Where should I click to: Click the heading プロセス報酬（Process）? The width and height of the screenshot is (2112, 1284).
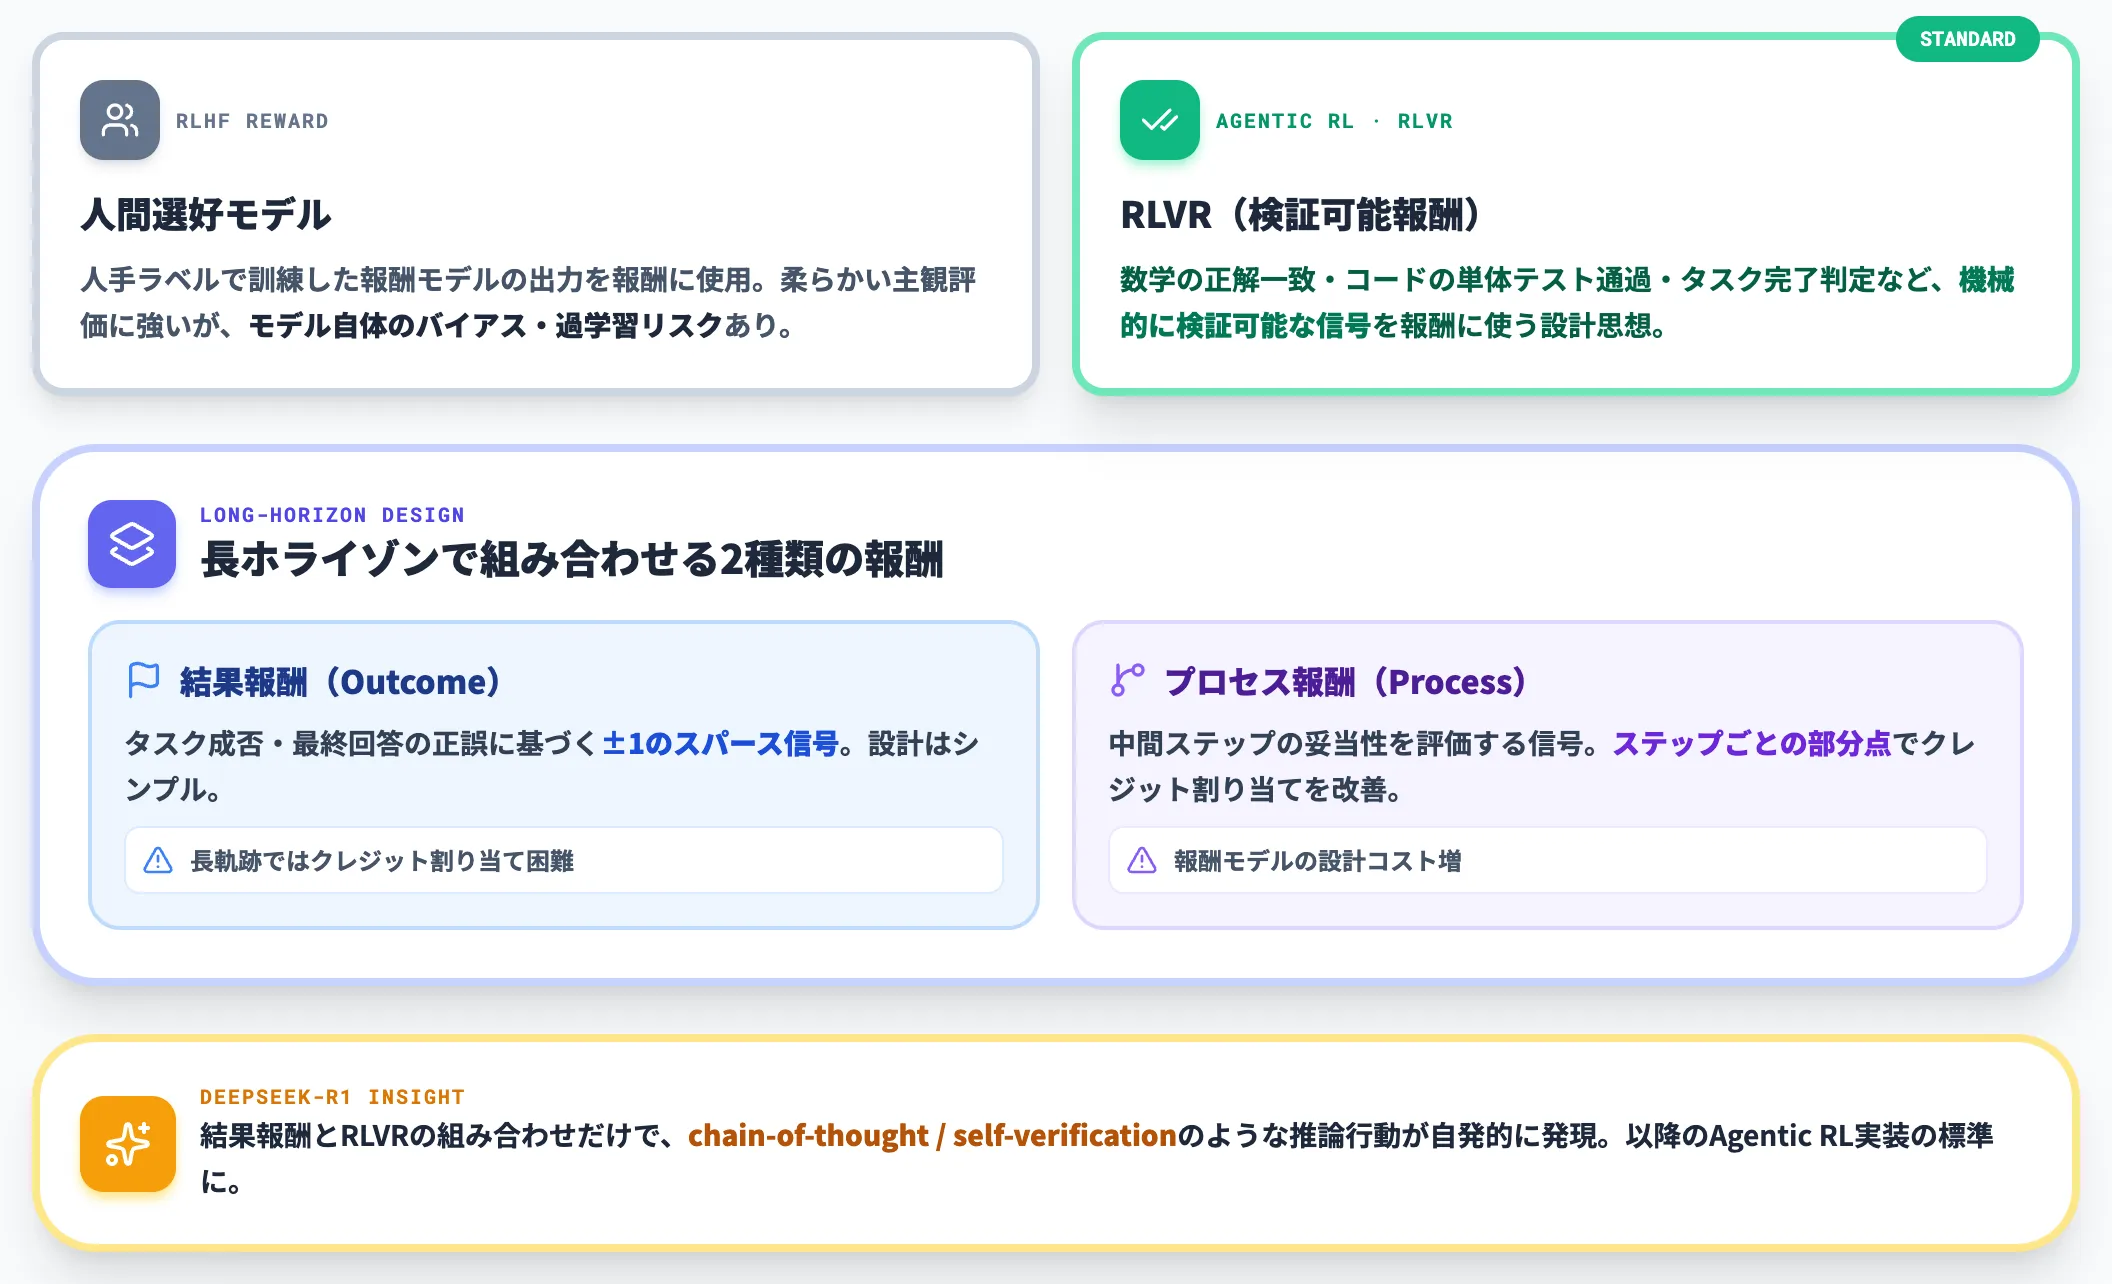click(x=1346, y=682)
